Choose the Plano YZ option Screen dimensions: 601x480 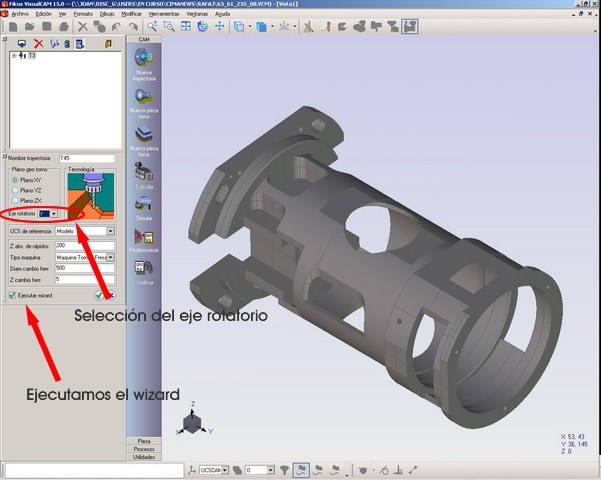pyautogui.click(x=13, y=190)
